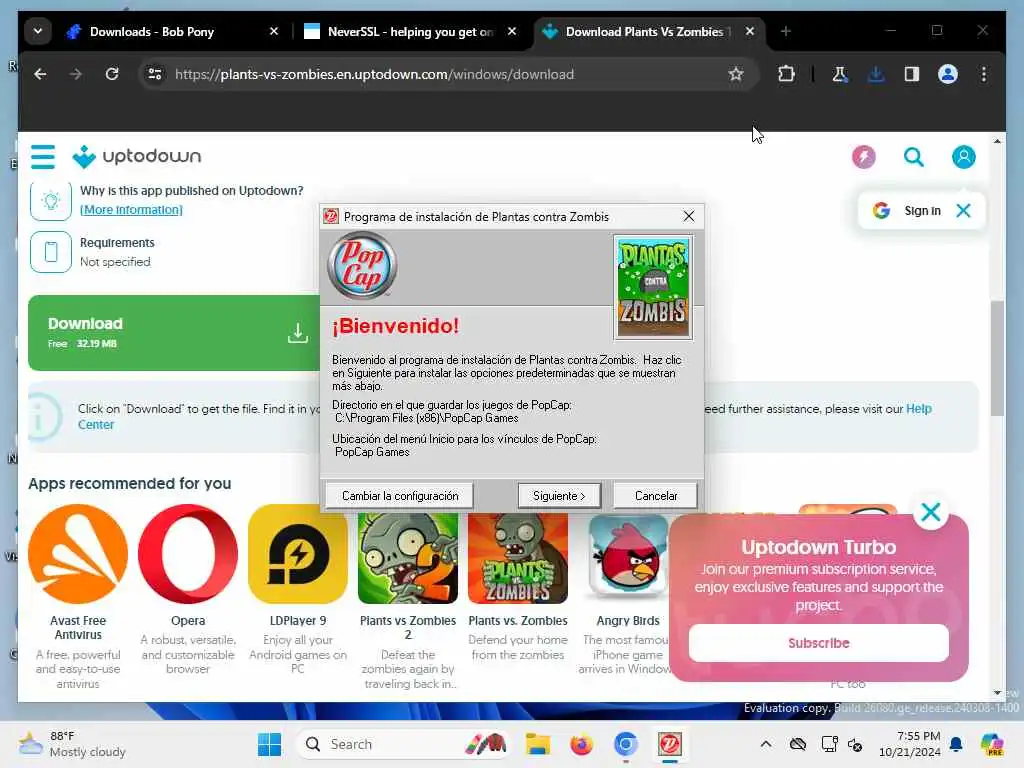Click the Uptodown logo

tap(137, 157)
